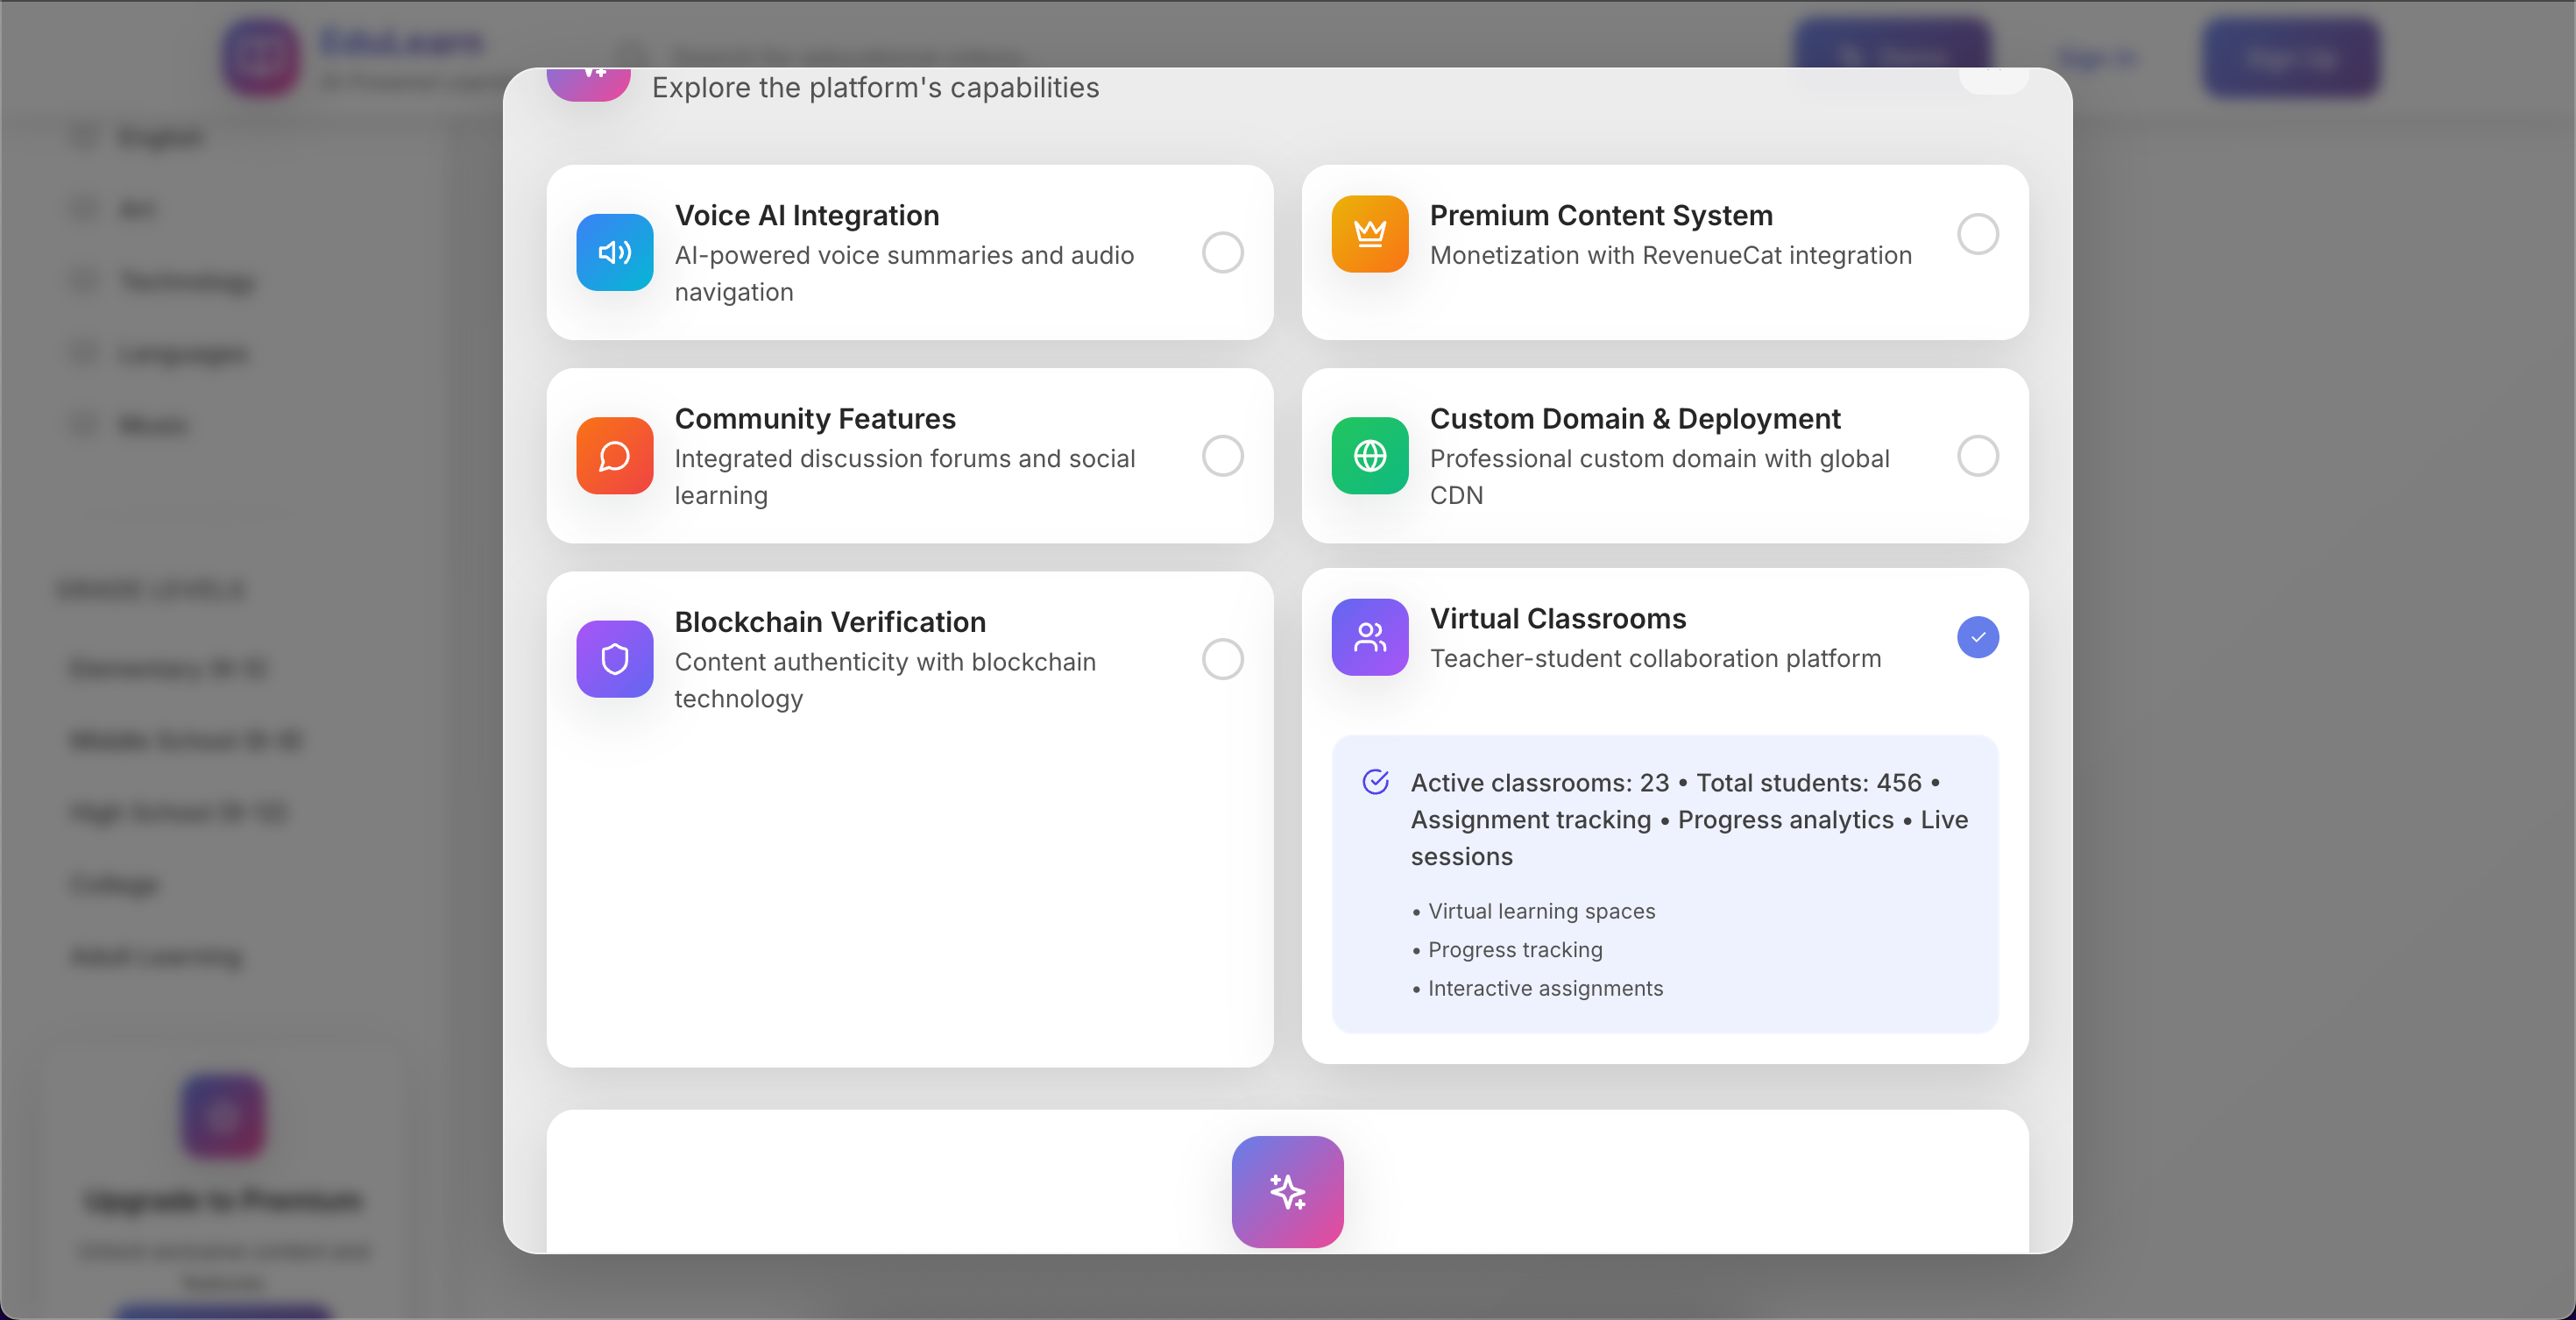Click the Voice AI speaker icon
Viewport: 2576px width, 1320px height.
point(614,253)
